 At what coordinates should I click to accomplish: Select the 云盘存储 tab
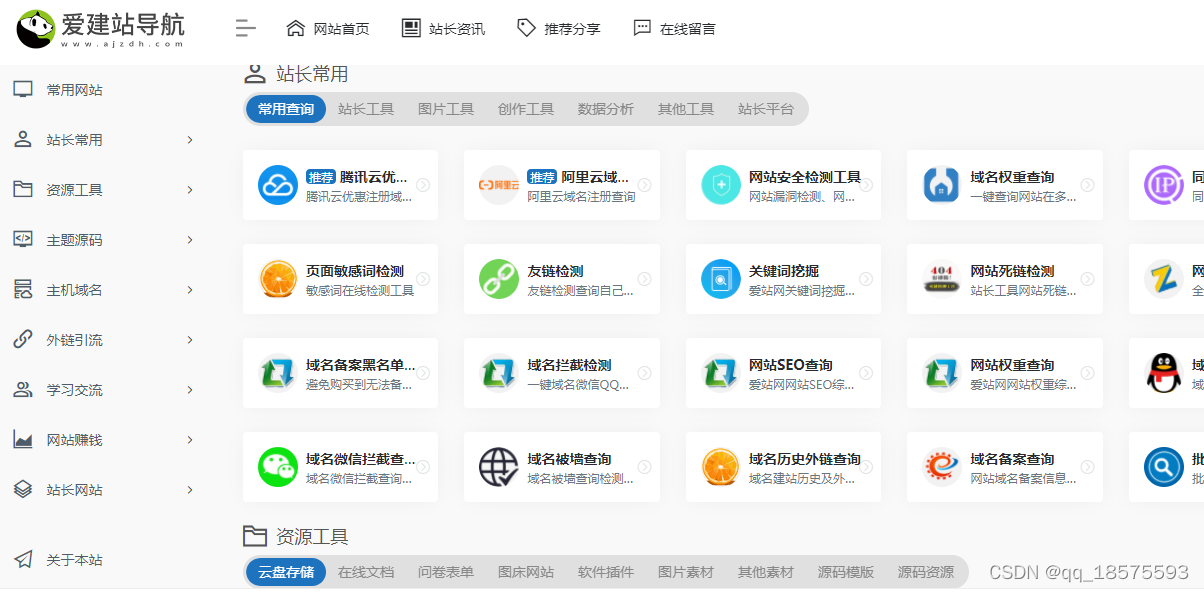pyautogui.click(x=286, y=572)
